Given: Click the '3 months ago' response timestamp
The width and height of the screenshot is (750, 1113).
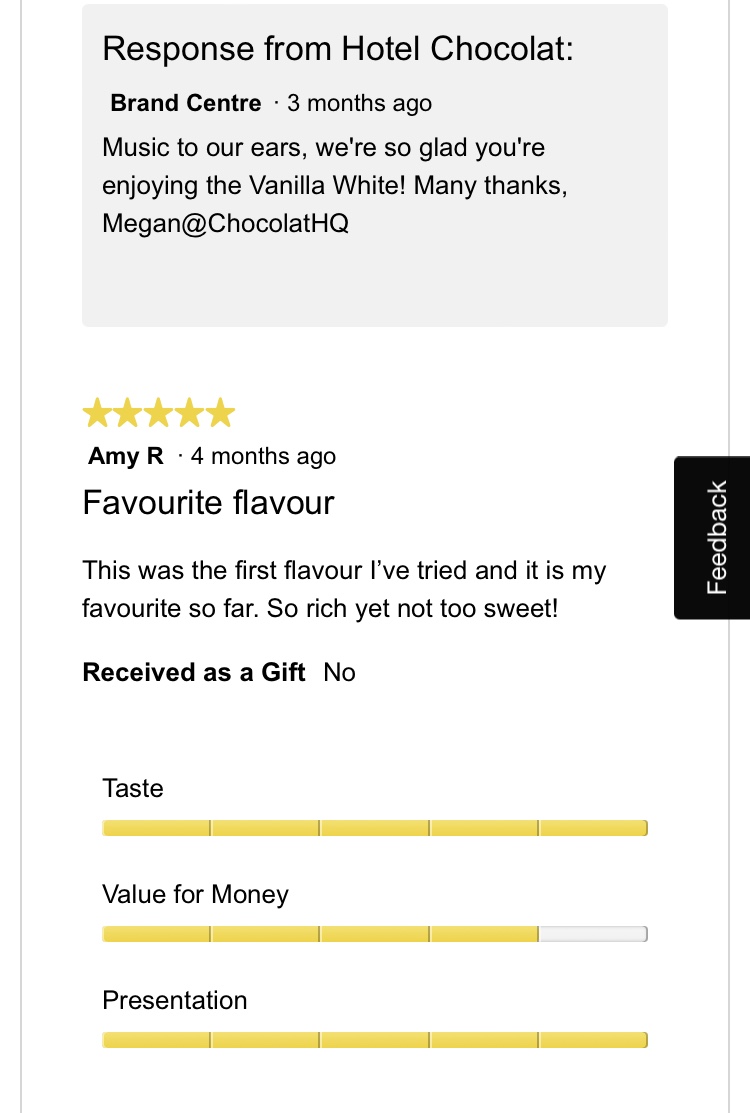Looking at the screenshot, I should coord(359,103).
